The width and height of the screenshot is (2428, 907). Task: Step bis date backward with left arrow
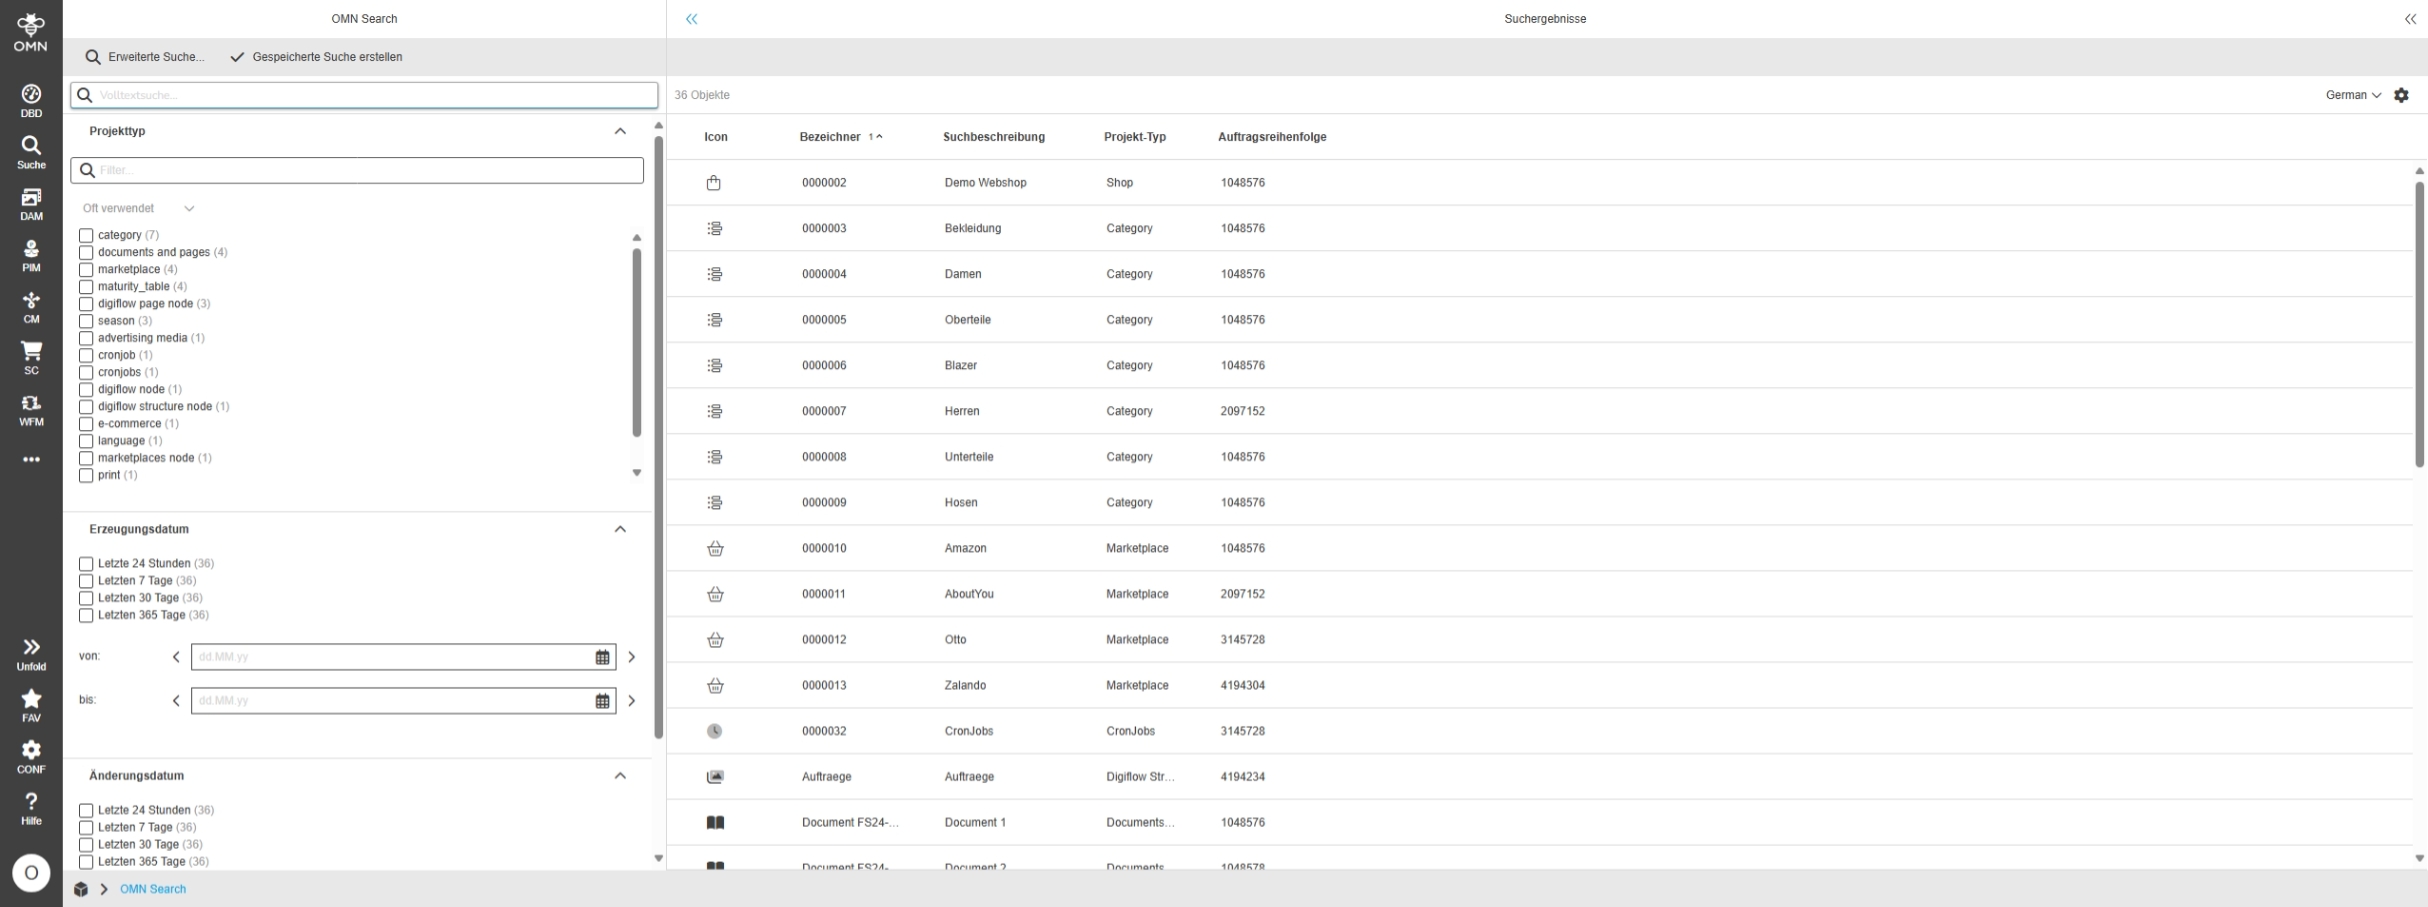tap(176, 701)
